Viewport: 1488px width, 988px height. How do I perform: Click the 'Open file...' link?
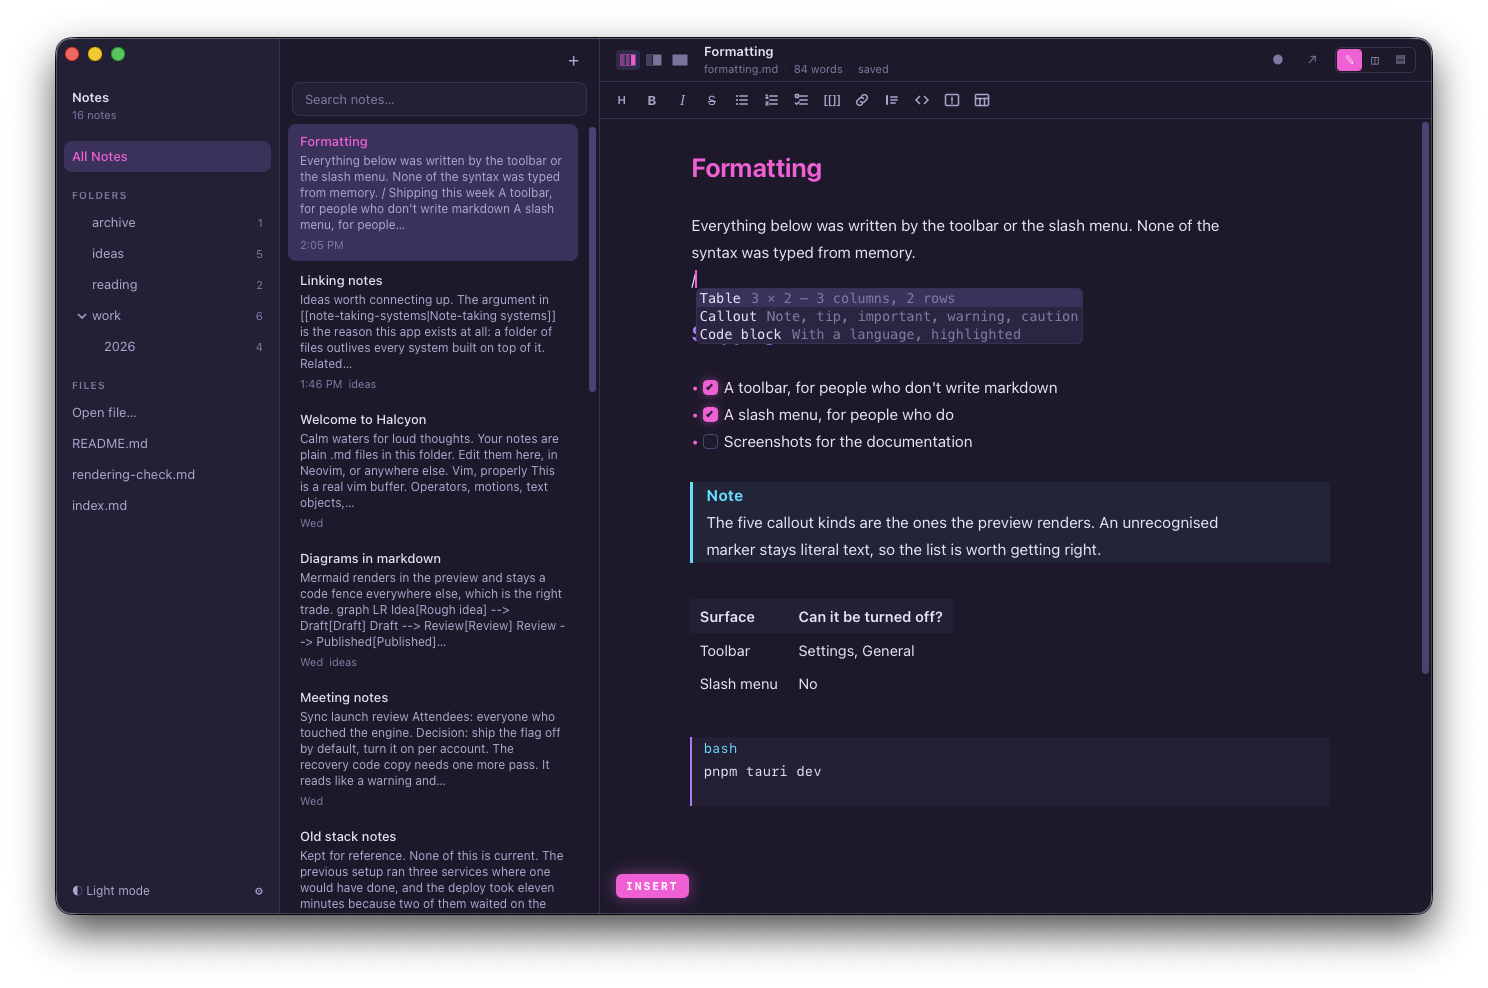coord(104,413)
